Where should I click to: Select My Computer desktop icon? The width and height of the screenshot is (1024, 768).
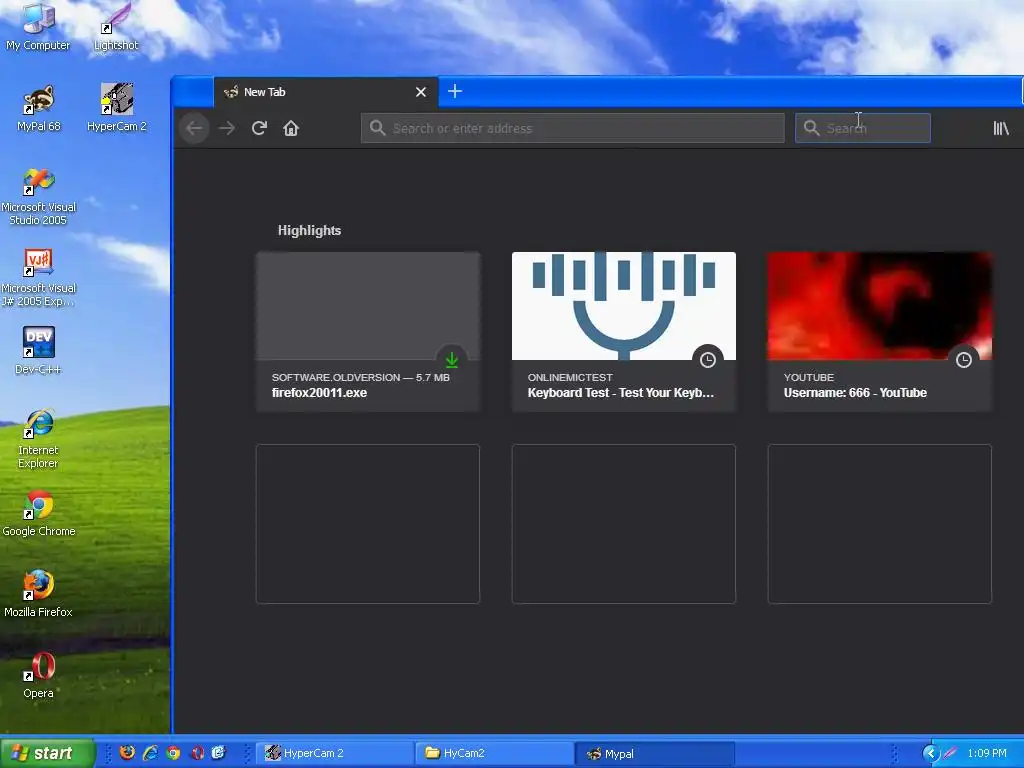(38, 27)
